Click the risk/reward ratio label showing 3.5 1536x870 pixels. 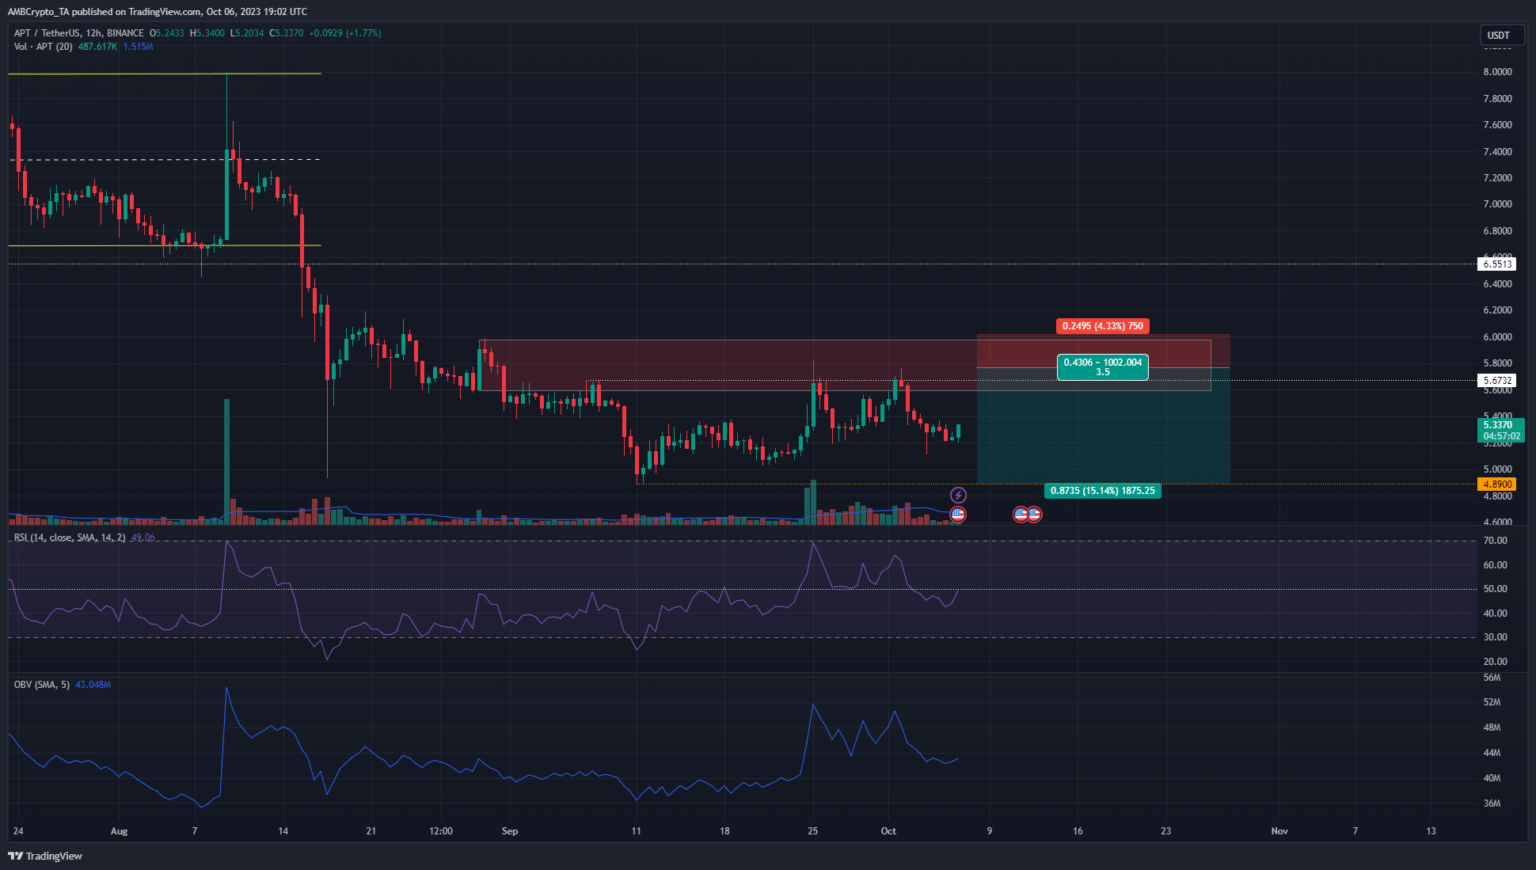1102,372
